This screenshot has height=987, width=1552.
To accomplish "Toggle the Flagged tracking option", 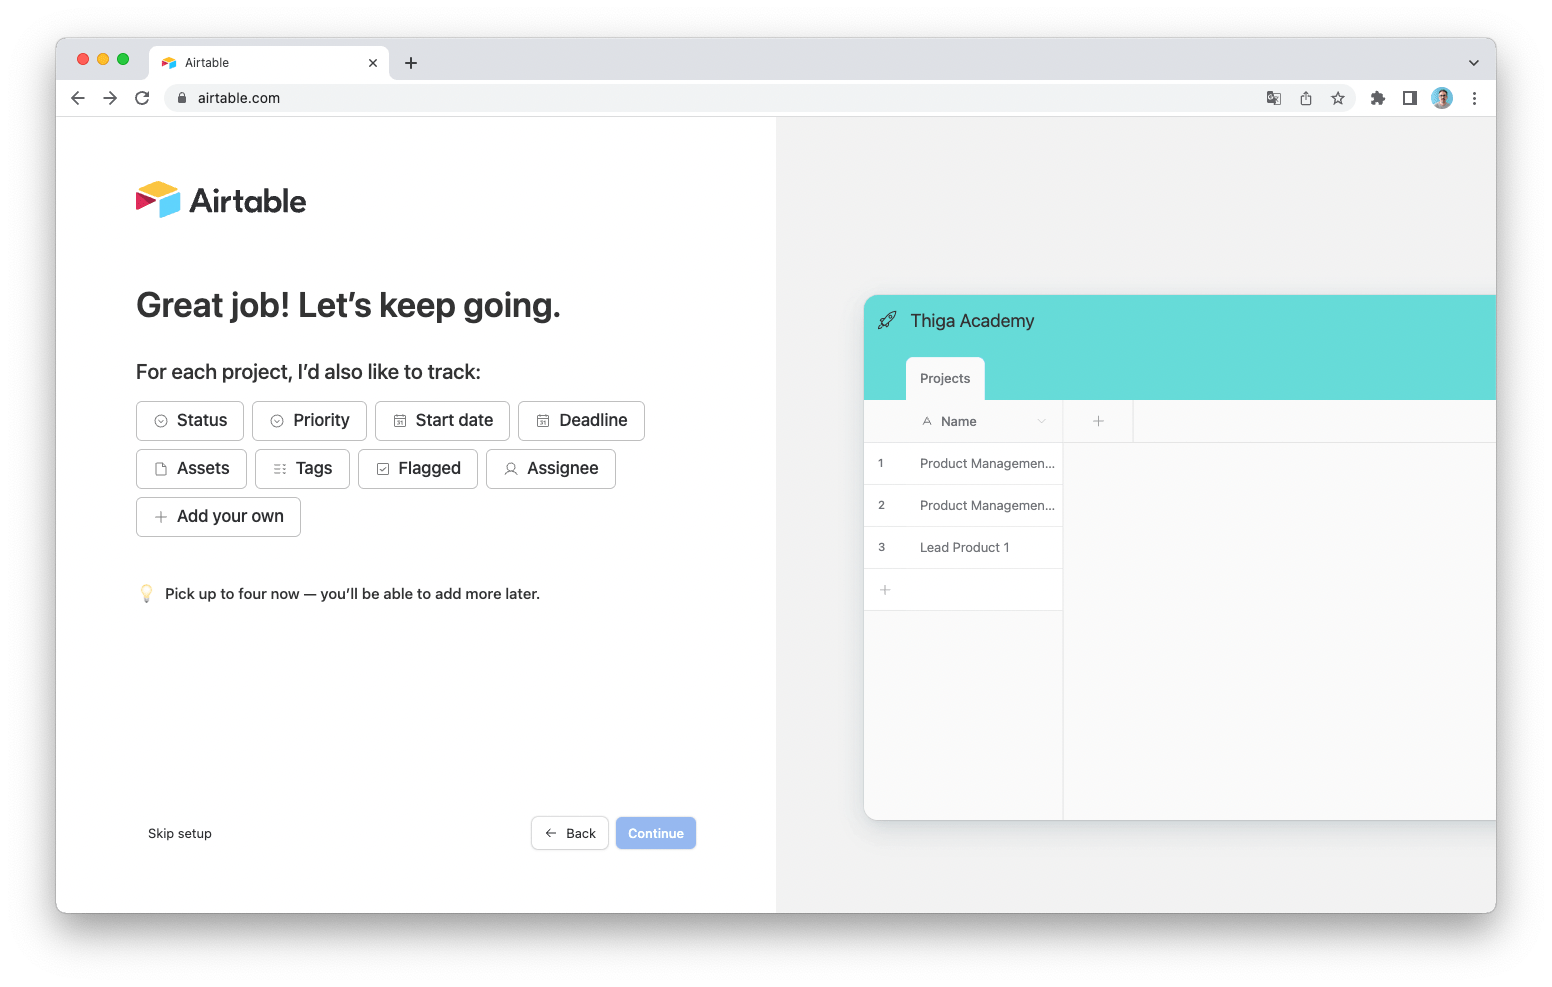I will click(x=417, y=468).
